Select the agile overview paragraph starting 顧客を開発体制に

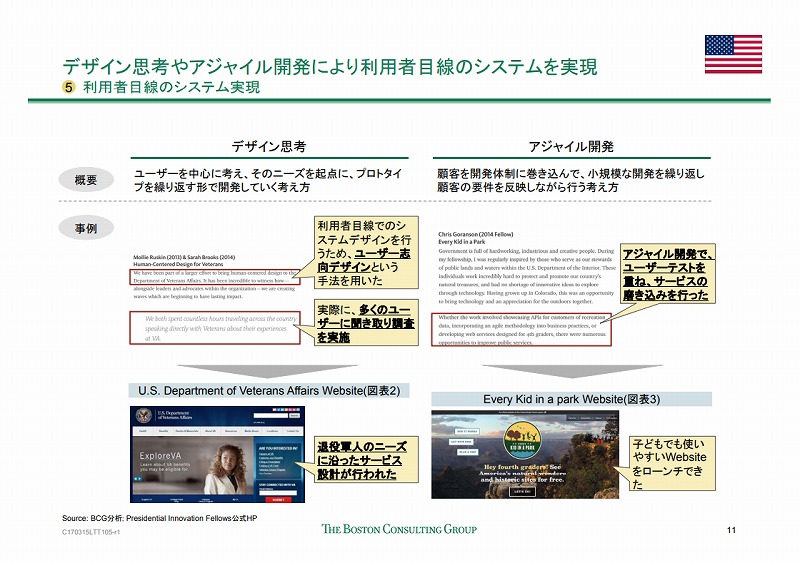tap(570, 180)
